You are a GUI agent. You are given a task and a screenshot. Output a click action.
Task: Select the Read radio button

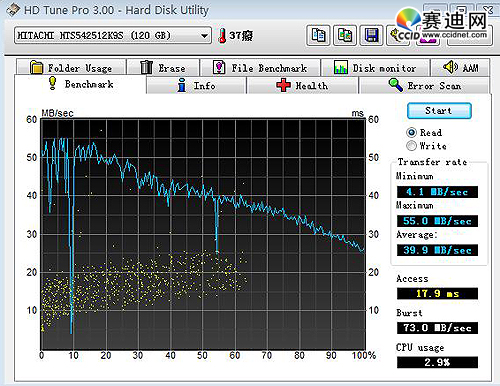click(411, 132)
